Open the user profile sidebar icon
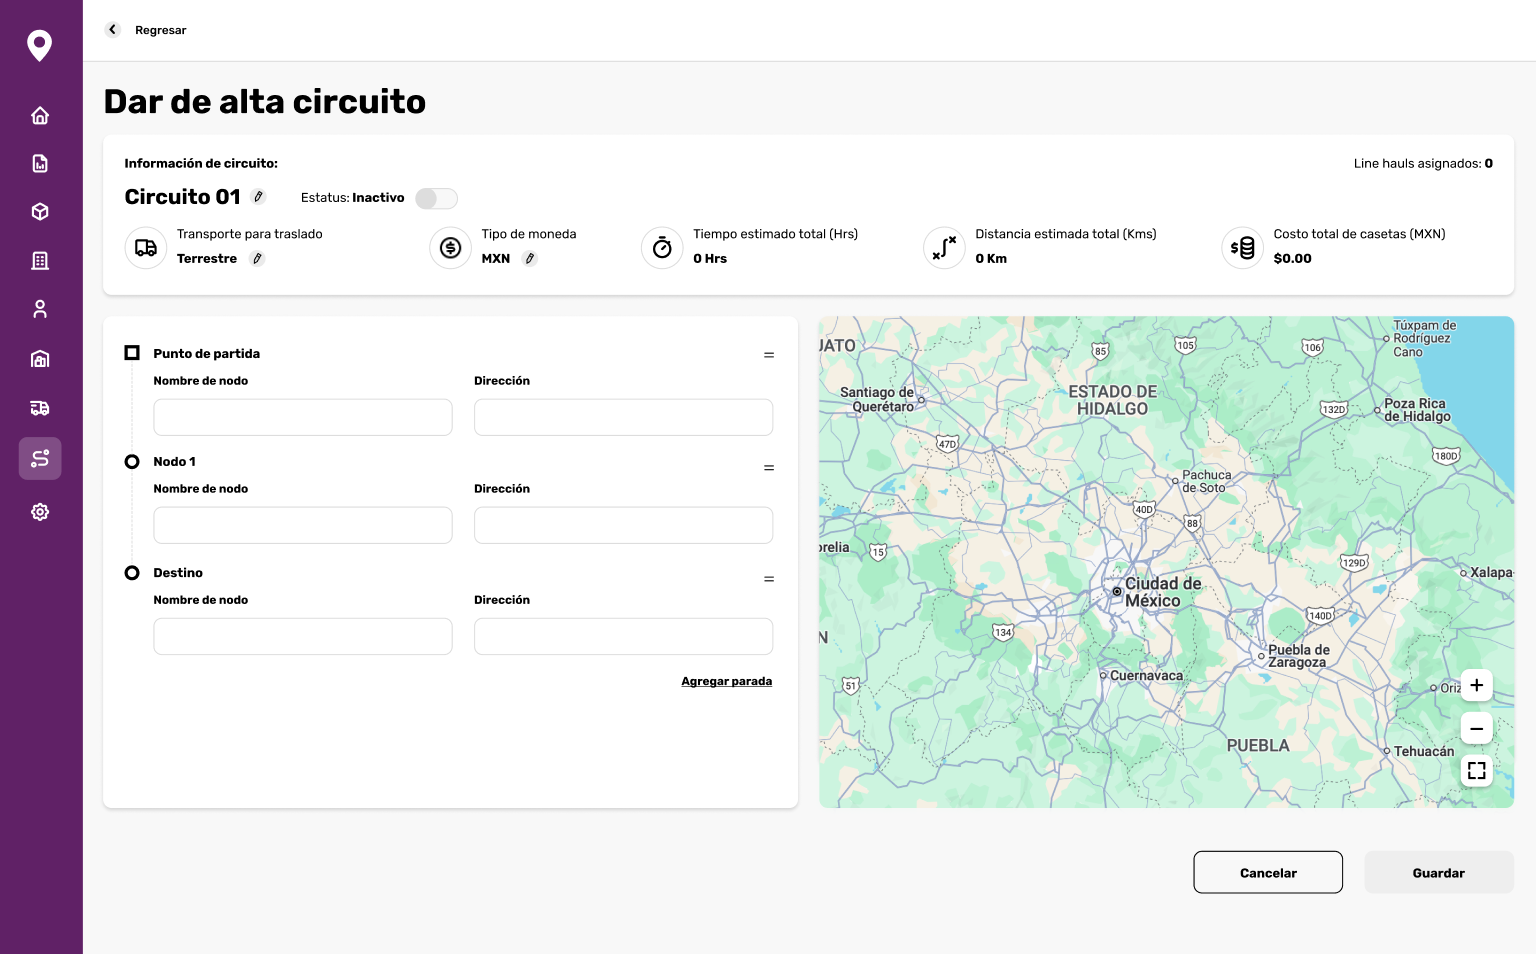The image size is (1536, 954). coord(40,309)
